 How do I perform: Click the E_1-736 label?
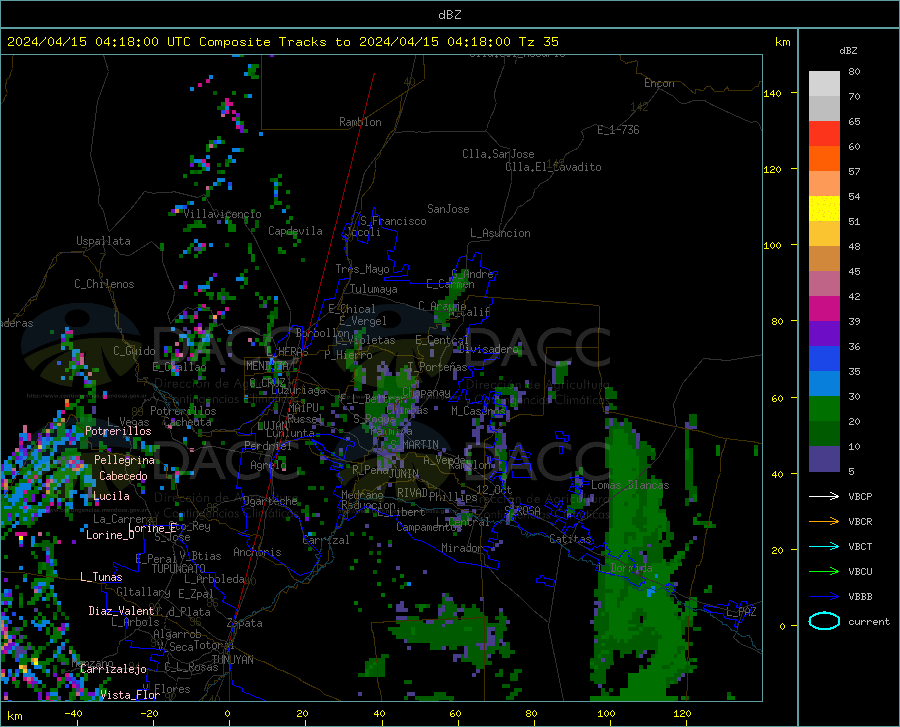tap(618, 130)
